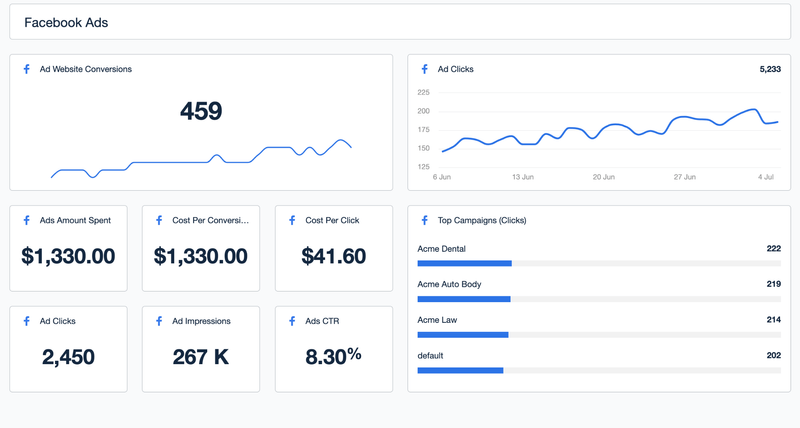Click Facebook icon next to Ads CTR
The image size is (800, 428).
pos(292,321)
